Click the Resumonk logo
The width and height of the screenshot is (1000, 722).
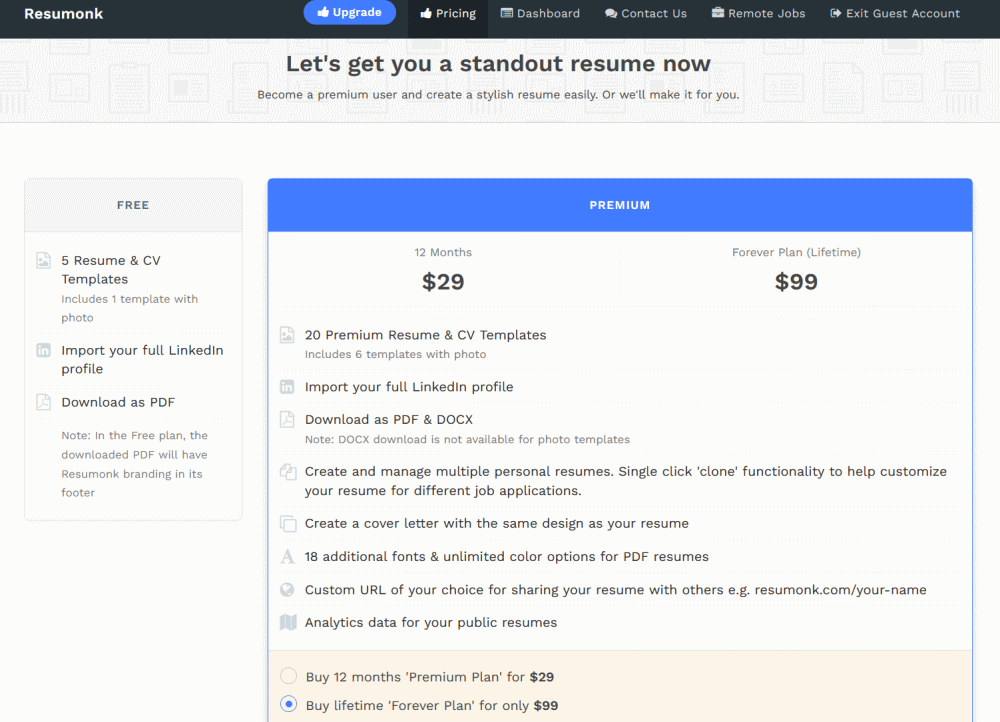[x=63, y=14]
